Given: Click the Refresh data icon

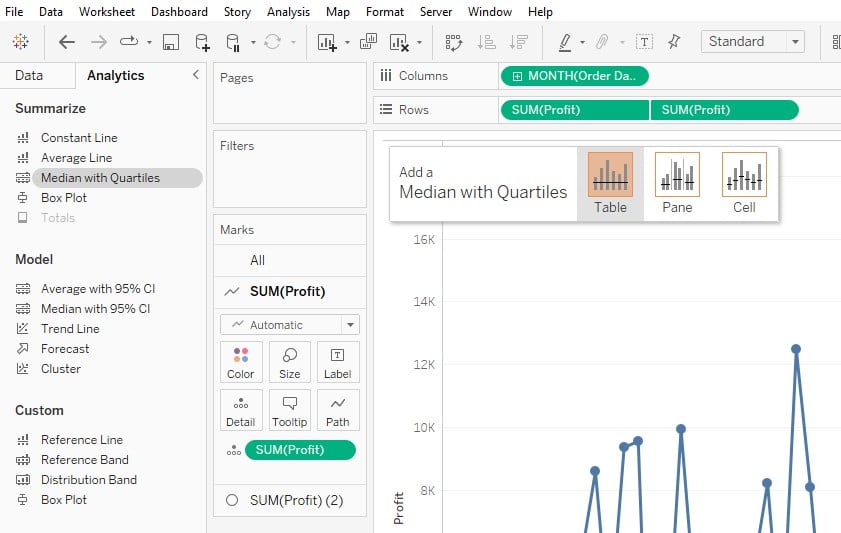Looking at the screenshot, I should 272,42.
